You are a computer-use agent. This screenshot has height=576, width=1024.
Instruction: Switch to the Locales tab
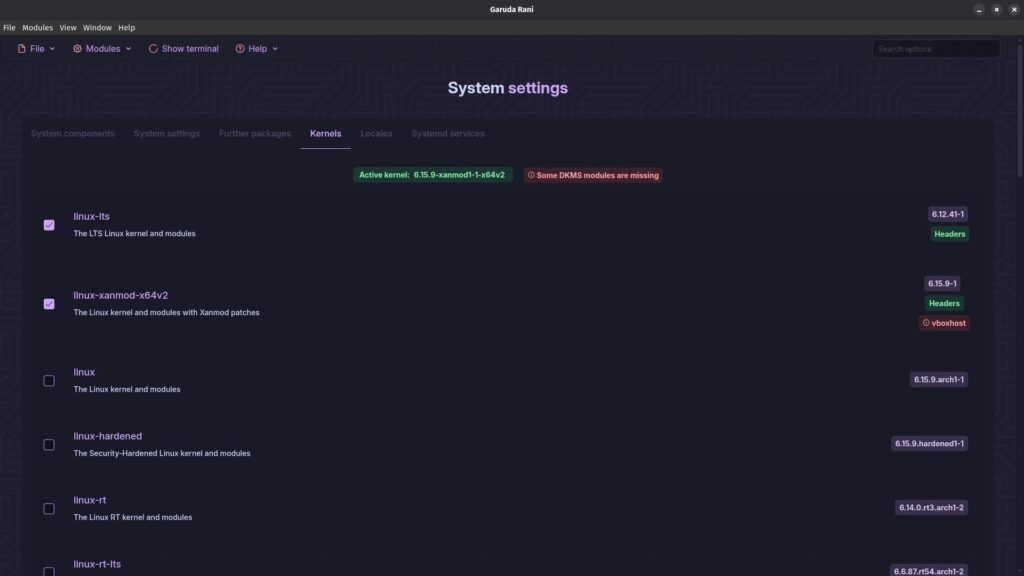point(376,134)
